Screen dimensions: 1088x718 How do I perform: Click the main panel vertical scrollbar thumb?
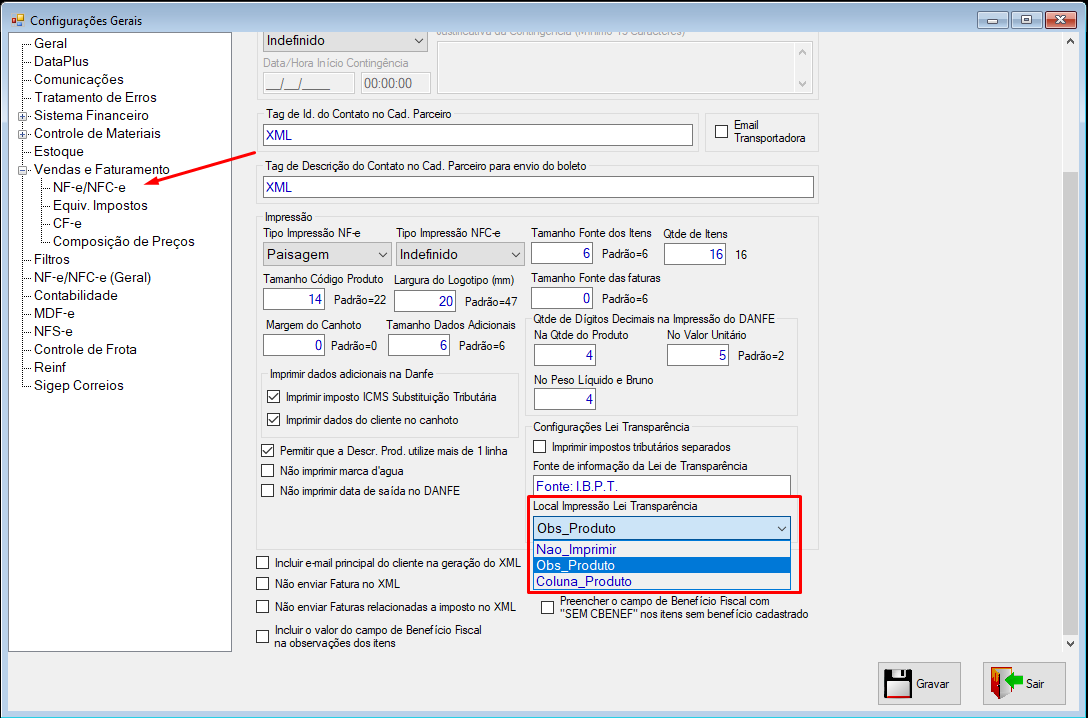[1071, 402]
